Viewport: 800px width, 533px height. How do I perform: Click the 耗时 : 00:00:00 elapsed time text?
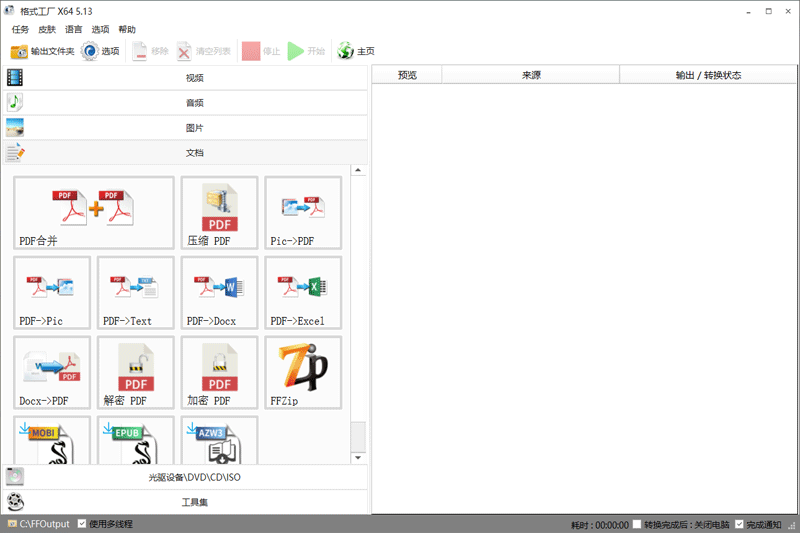click(x=599, y=525)
